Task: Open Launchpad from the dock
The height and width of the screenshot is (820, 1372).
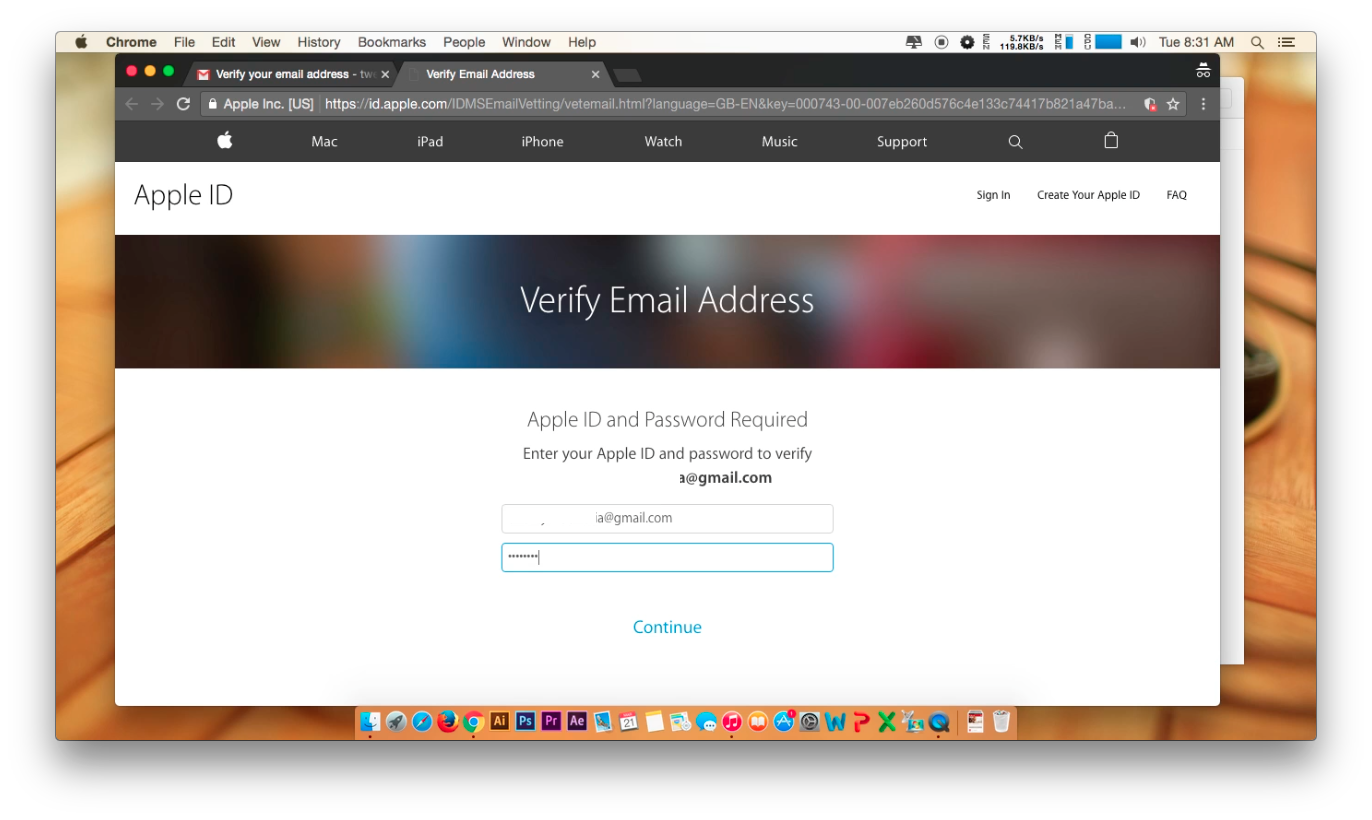Action: (396, 721)
